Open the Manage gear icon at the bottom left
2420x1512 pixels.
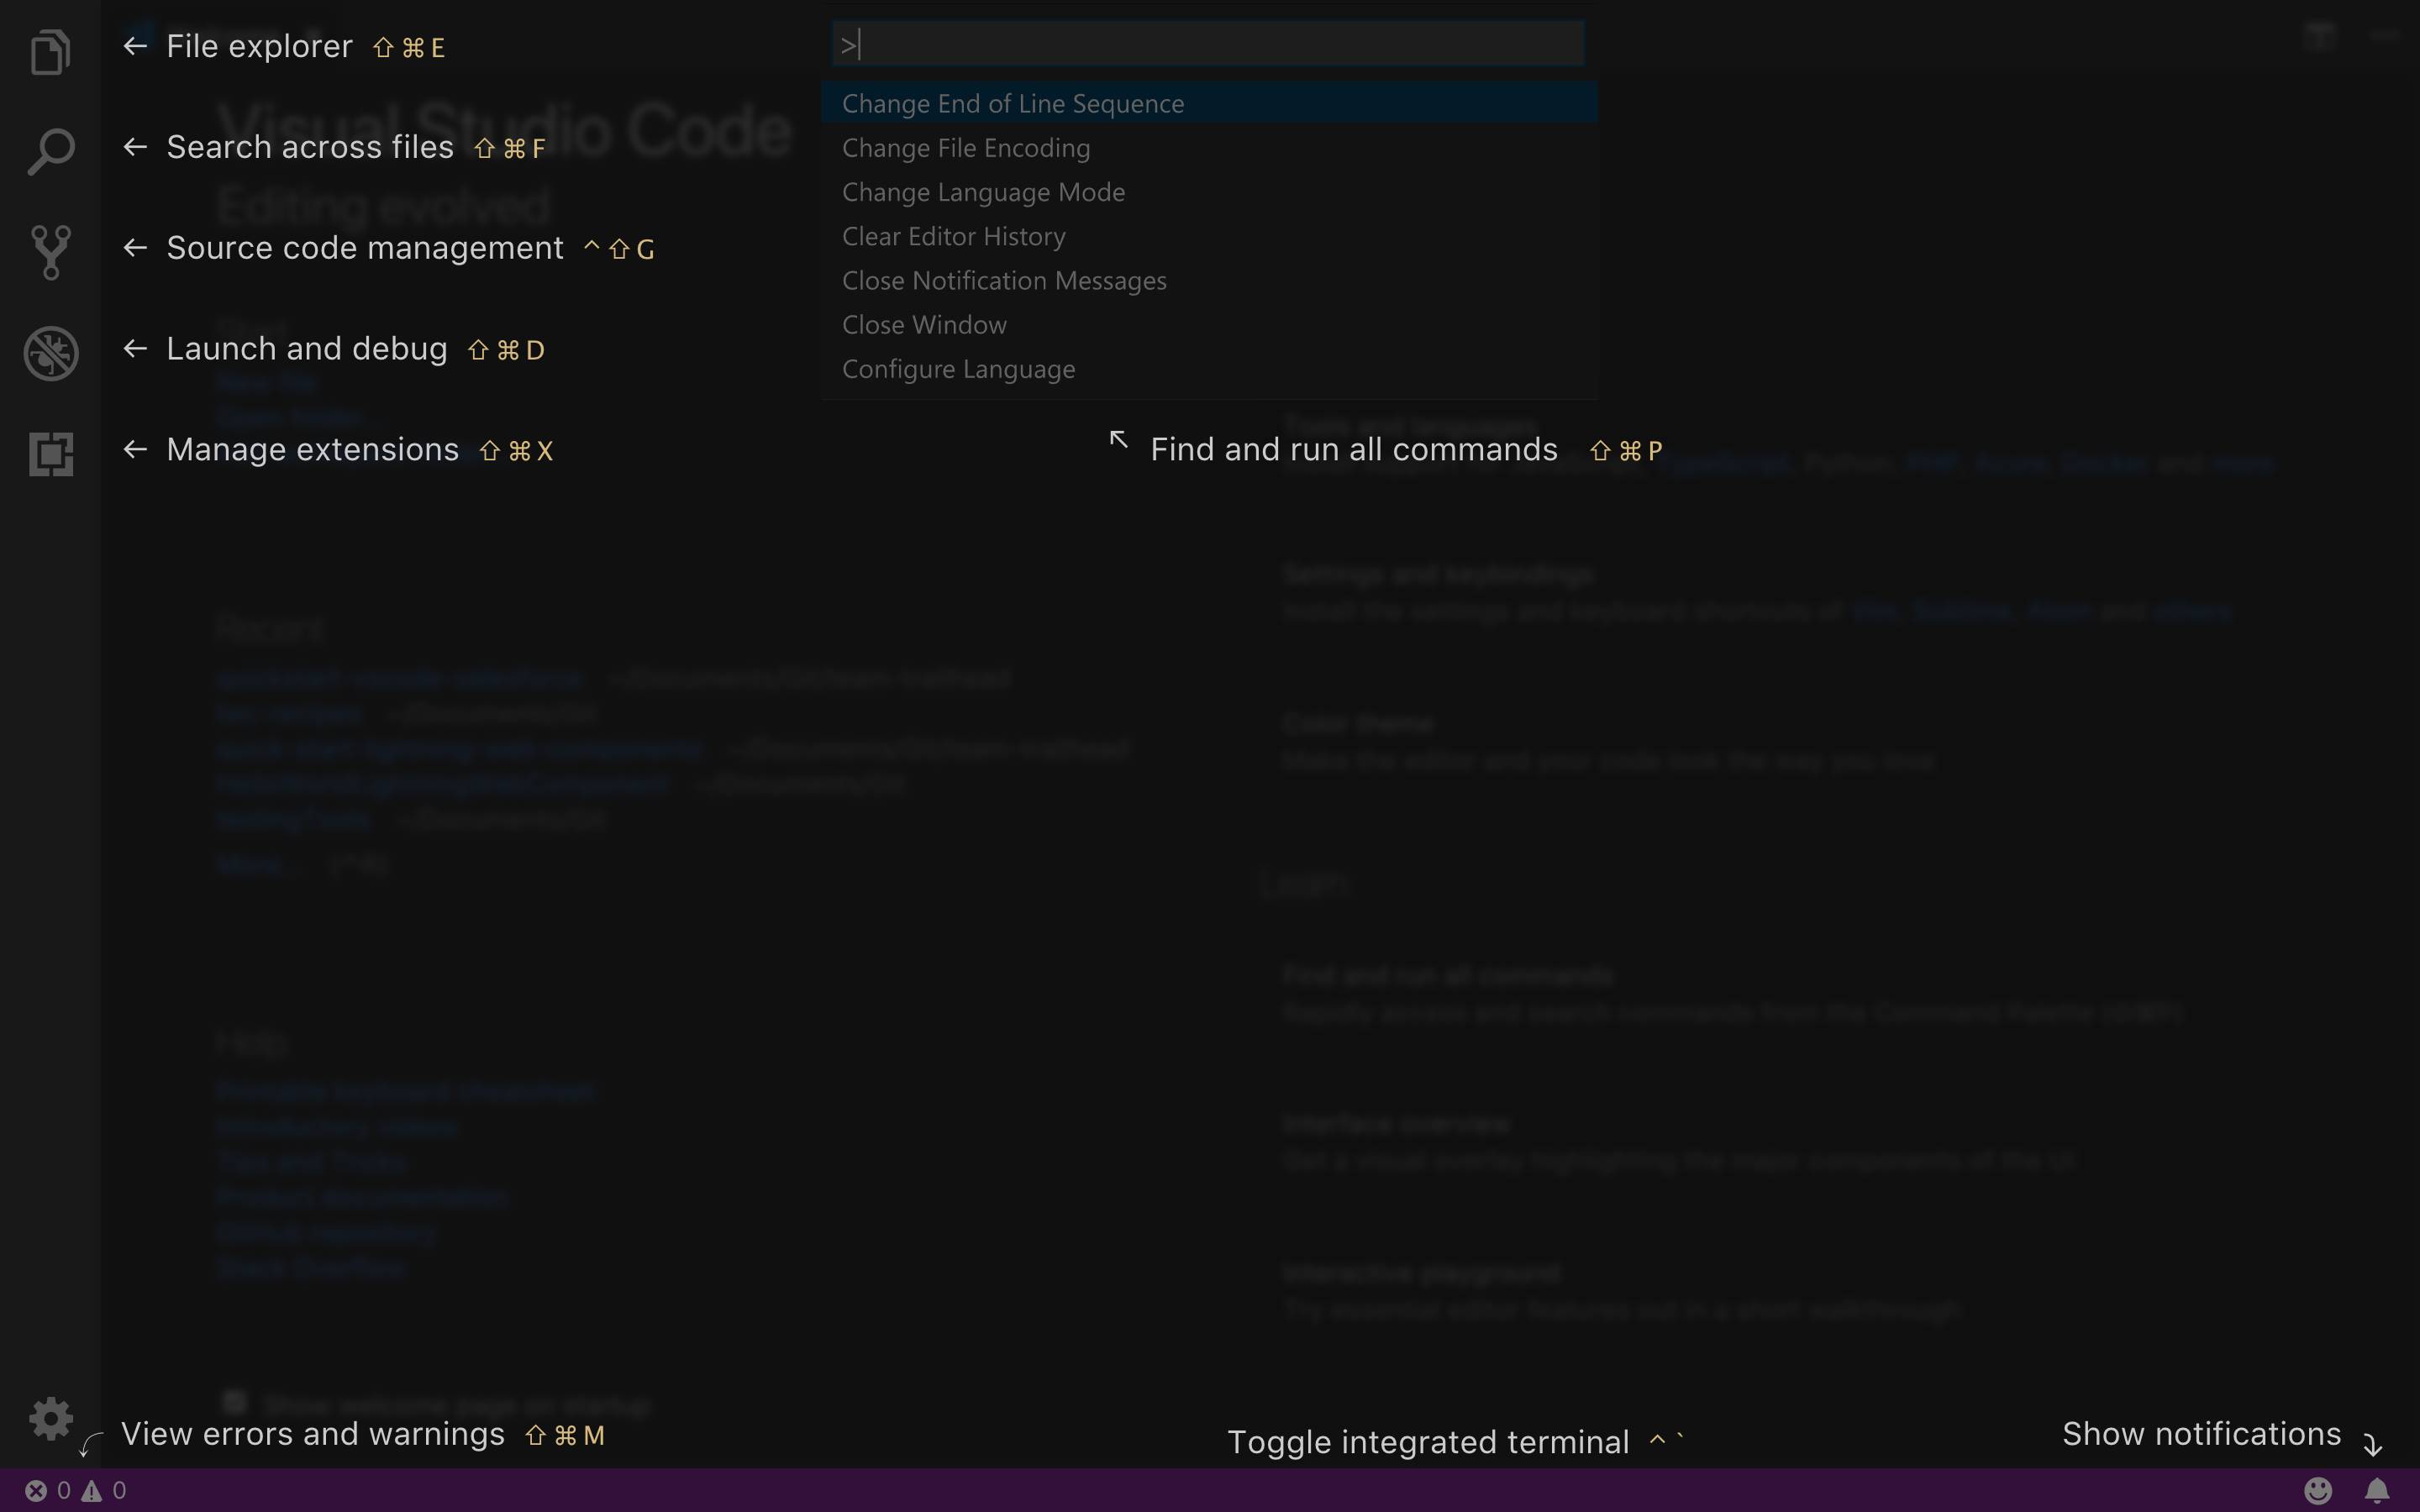pos(50,1418)
